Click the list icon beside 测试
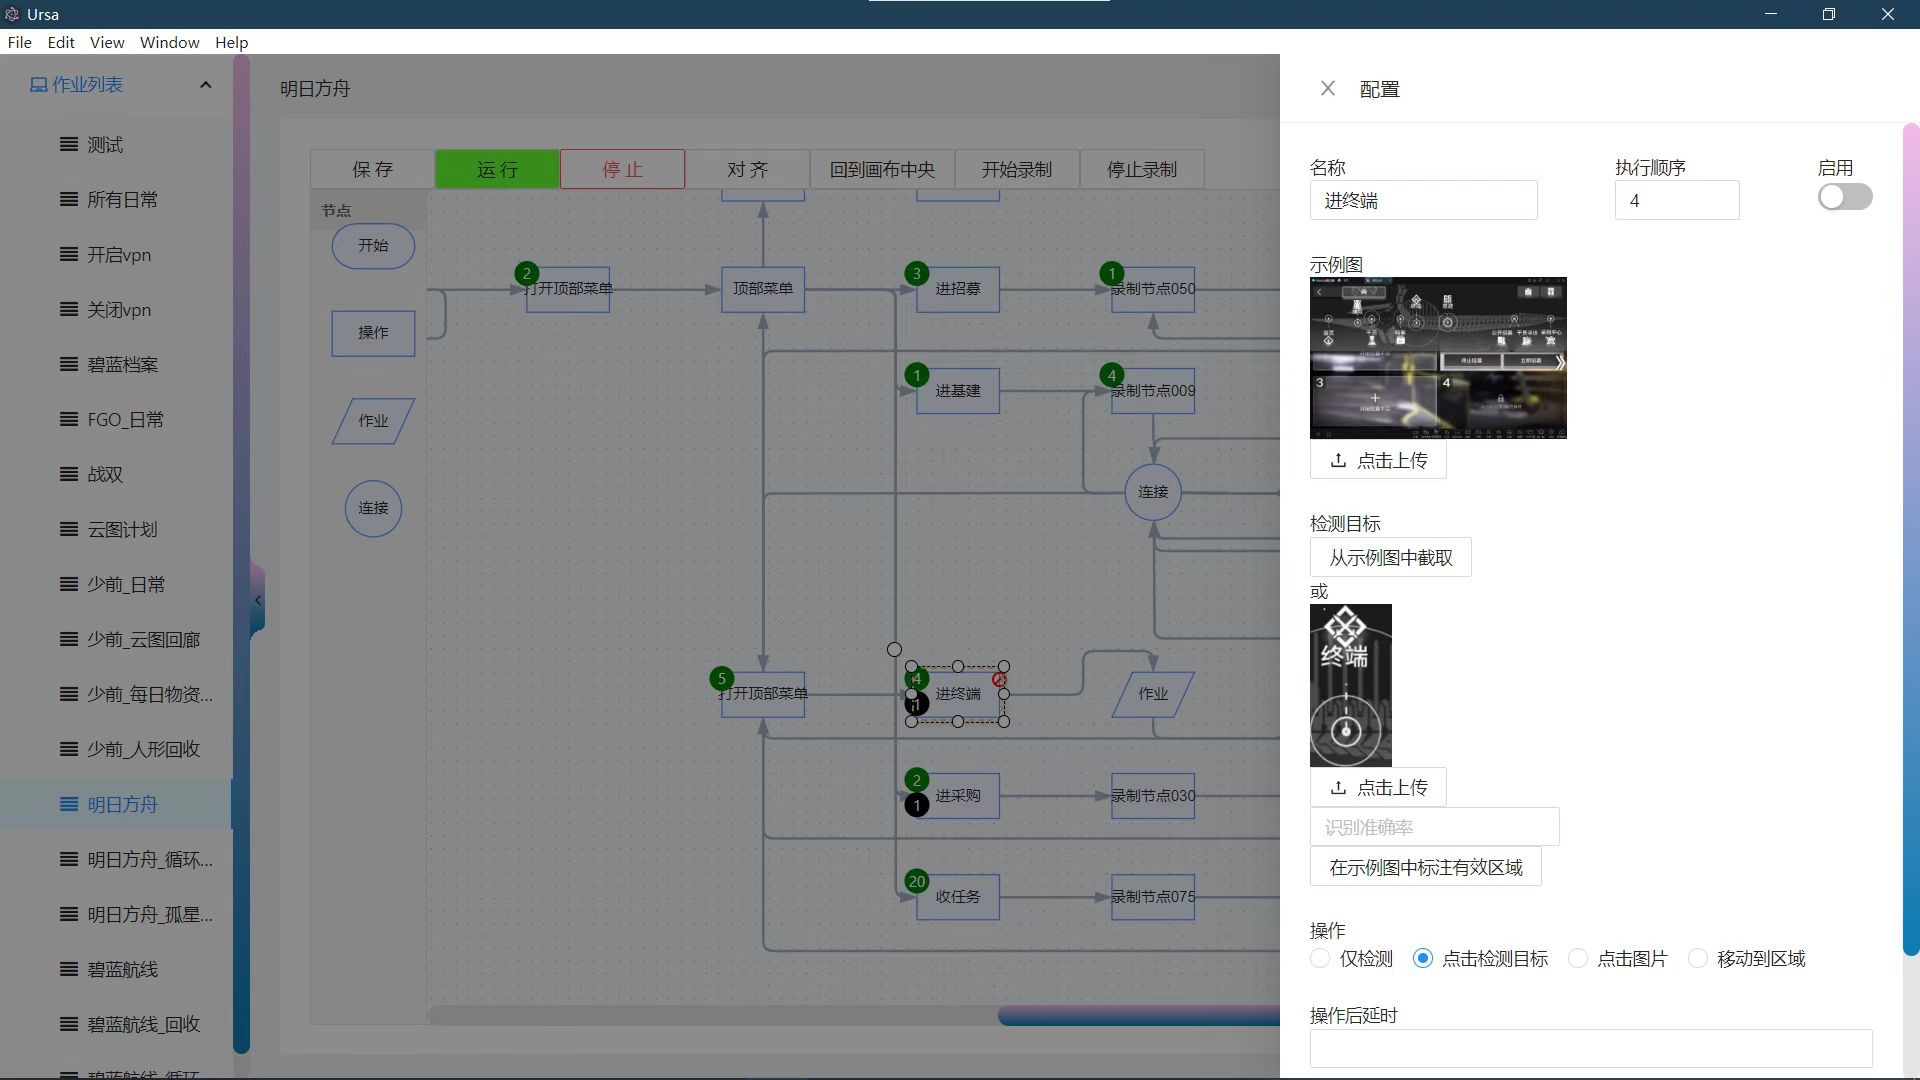Image resolution: width=1920 pixels, height=1080 pixels. point(69,144)
